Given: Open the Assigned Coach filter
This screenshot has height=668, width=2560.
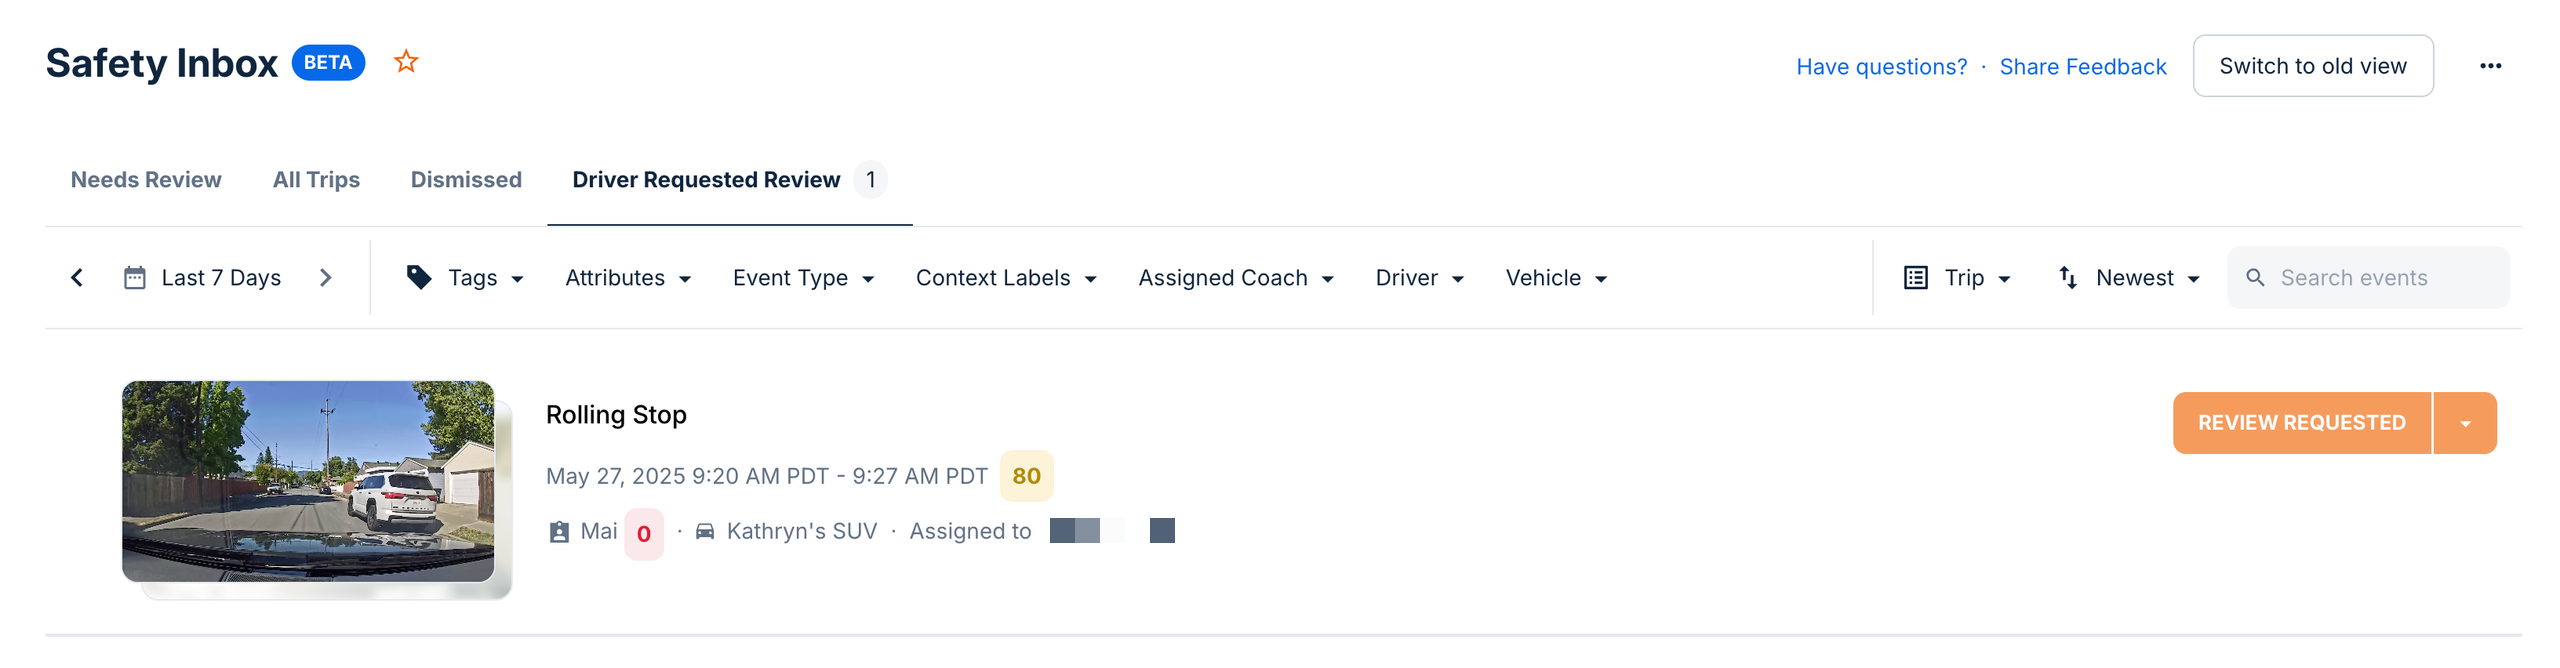Looking at the screenshot, I should coord(1235,278).
